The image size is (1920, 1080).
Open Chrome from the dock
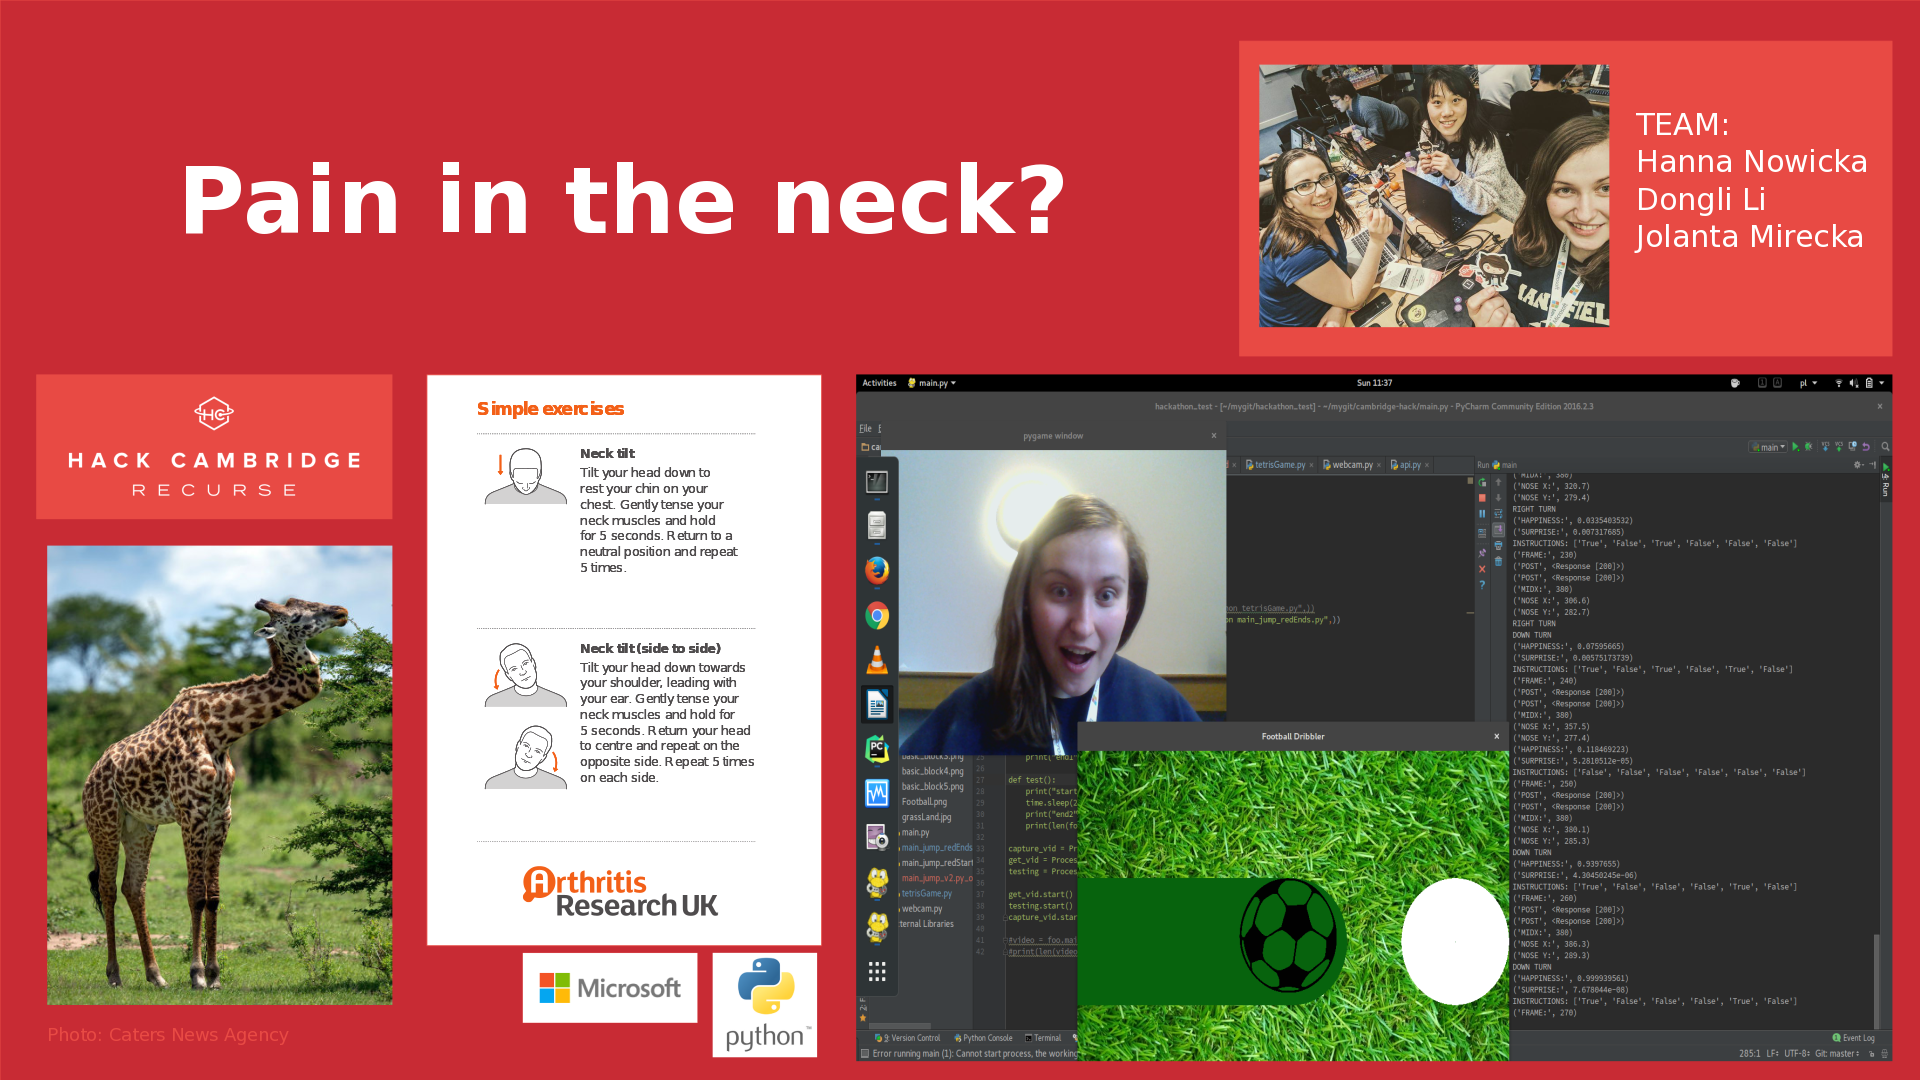[877, 616]
